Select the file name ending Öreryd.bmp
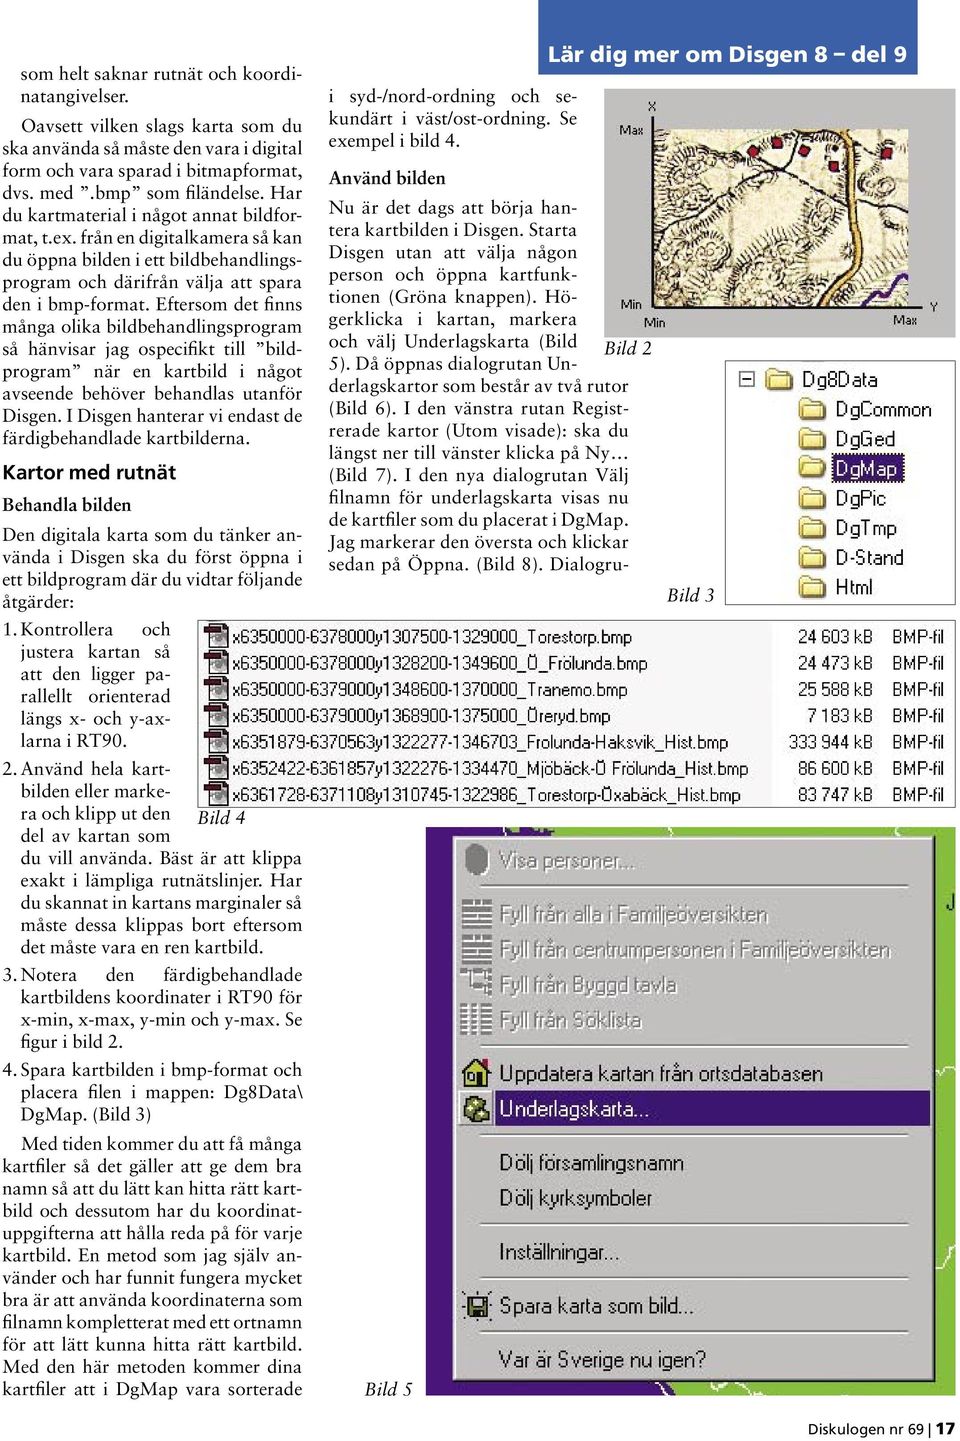 point(421,716)
